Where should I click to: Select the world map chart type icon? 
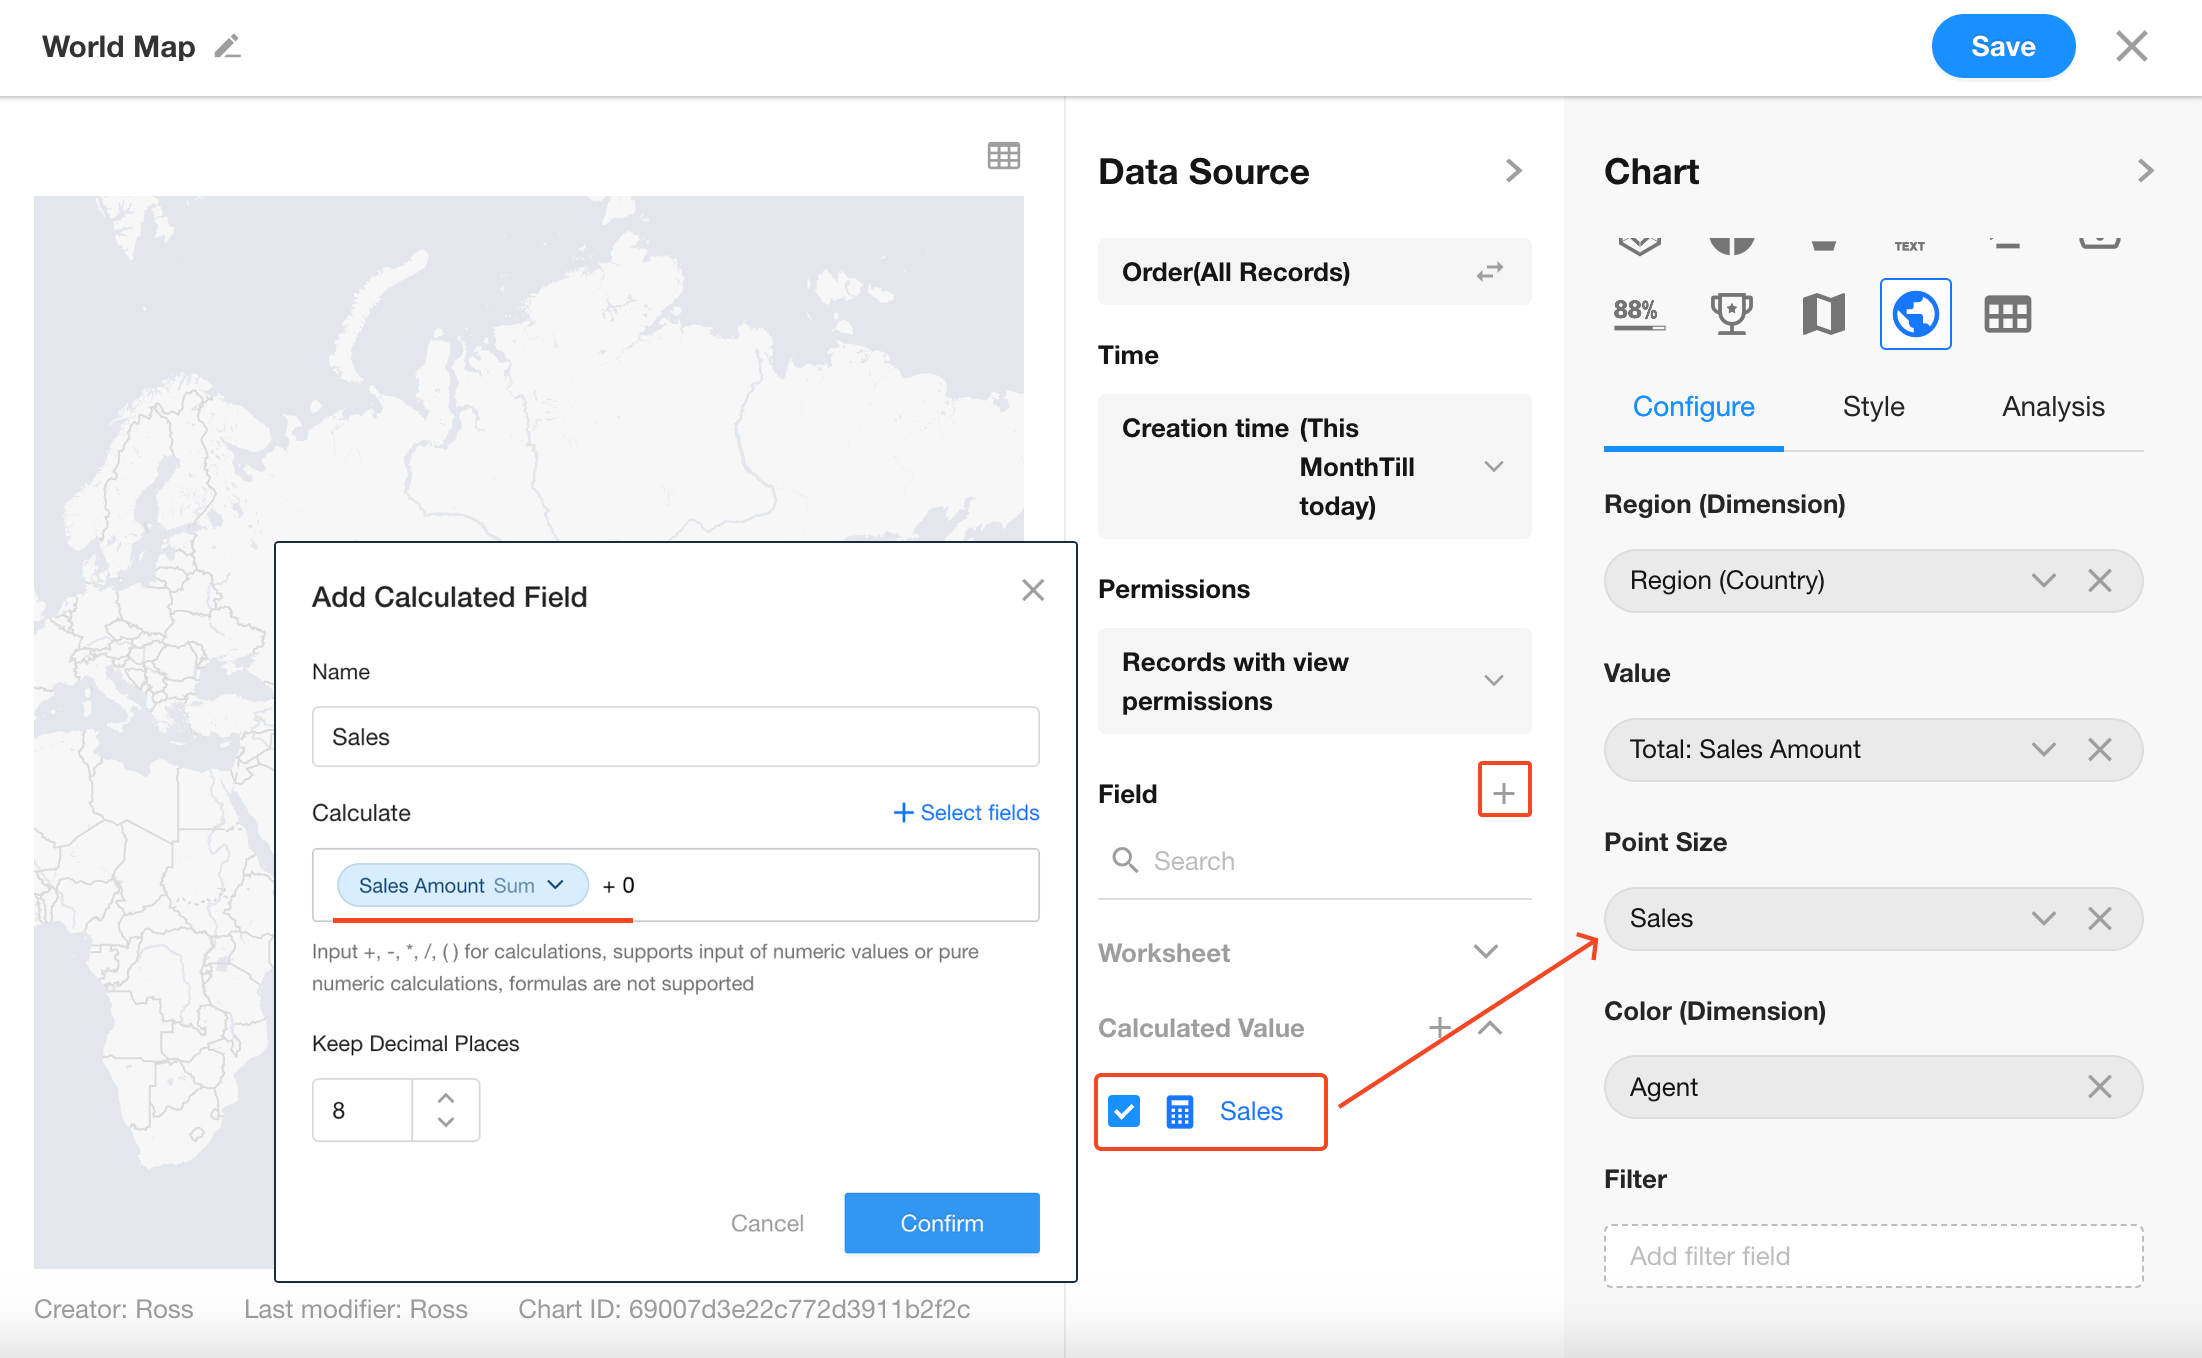[x=1915, y=314]
